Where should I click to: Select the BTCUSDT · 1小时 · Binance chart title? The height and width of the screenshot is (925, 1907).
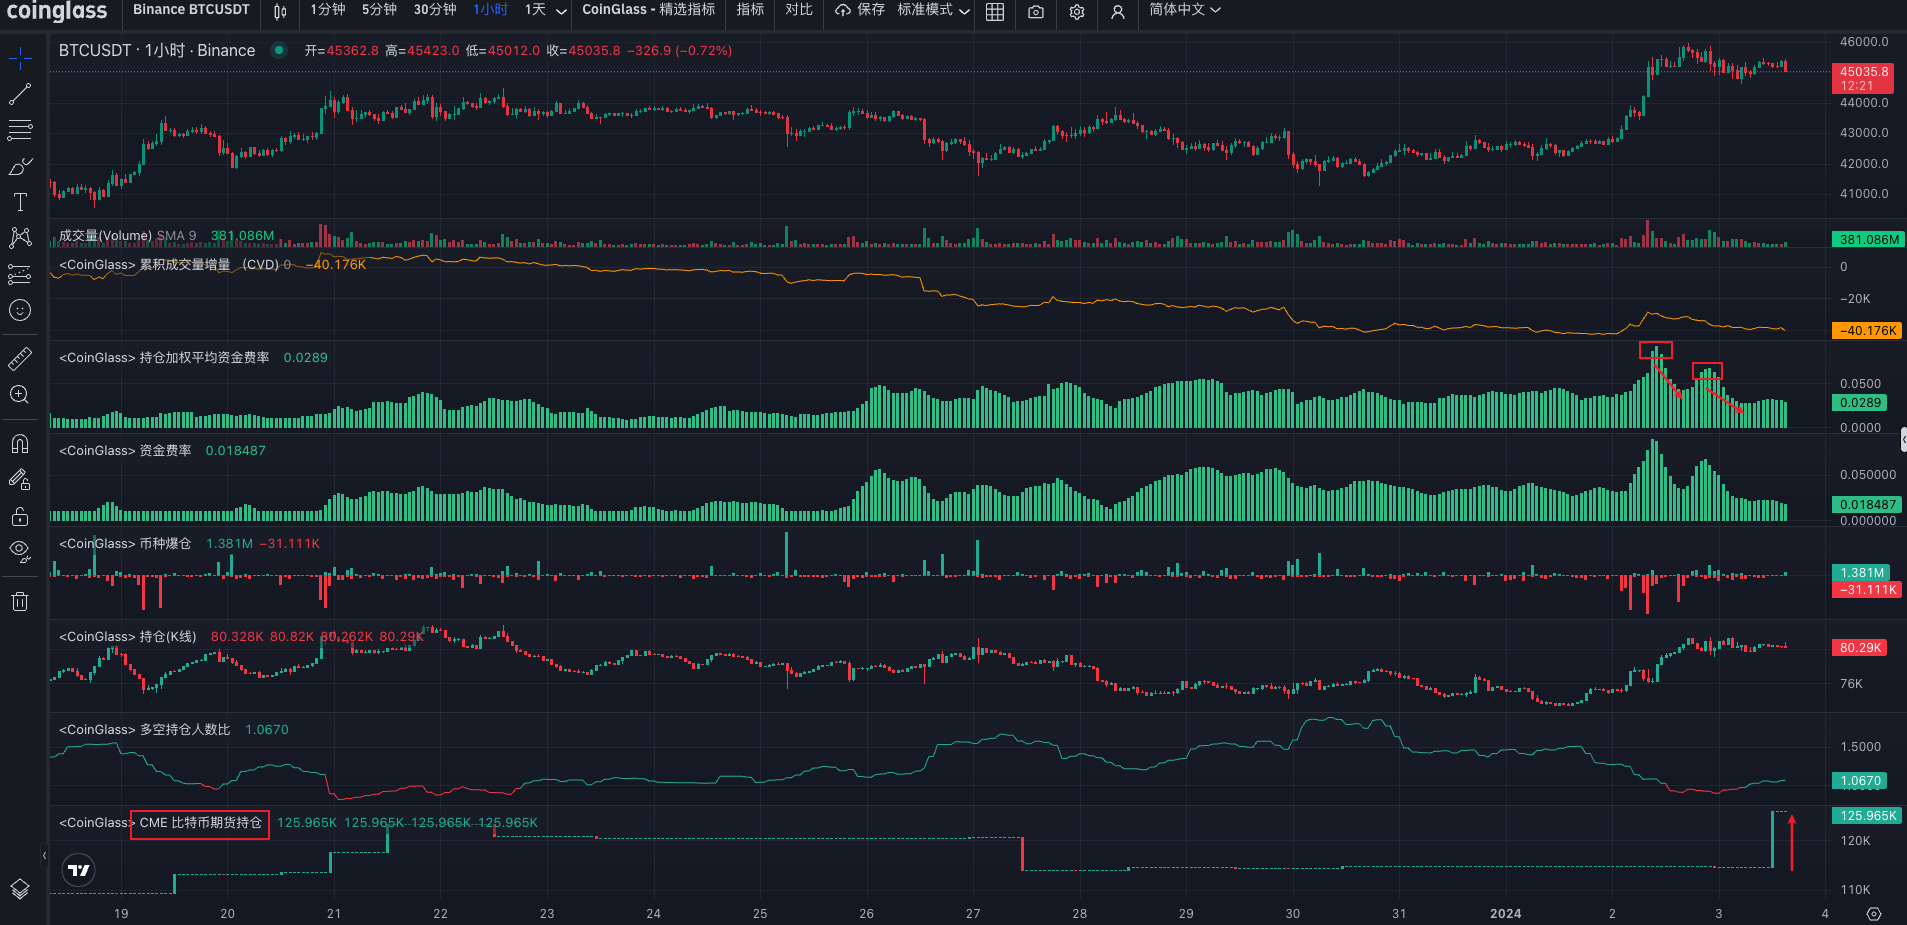(157, 50)
